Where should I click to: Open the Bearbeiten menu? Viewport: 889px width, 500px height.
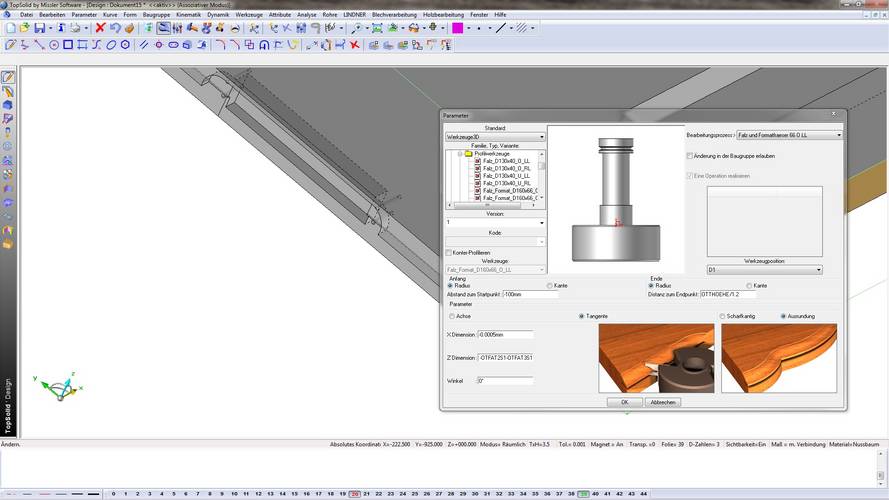[52, 15]
